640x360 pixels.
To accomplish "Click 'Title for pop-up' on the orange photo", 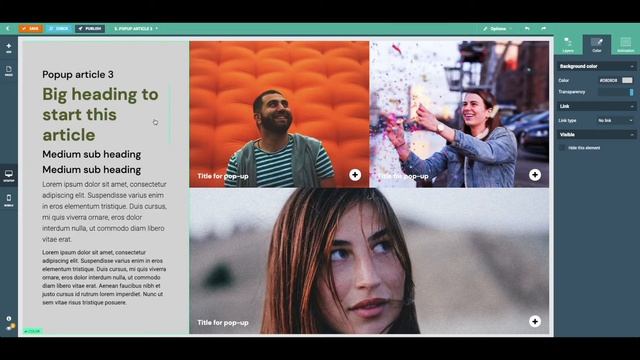I will click(223, 176).
